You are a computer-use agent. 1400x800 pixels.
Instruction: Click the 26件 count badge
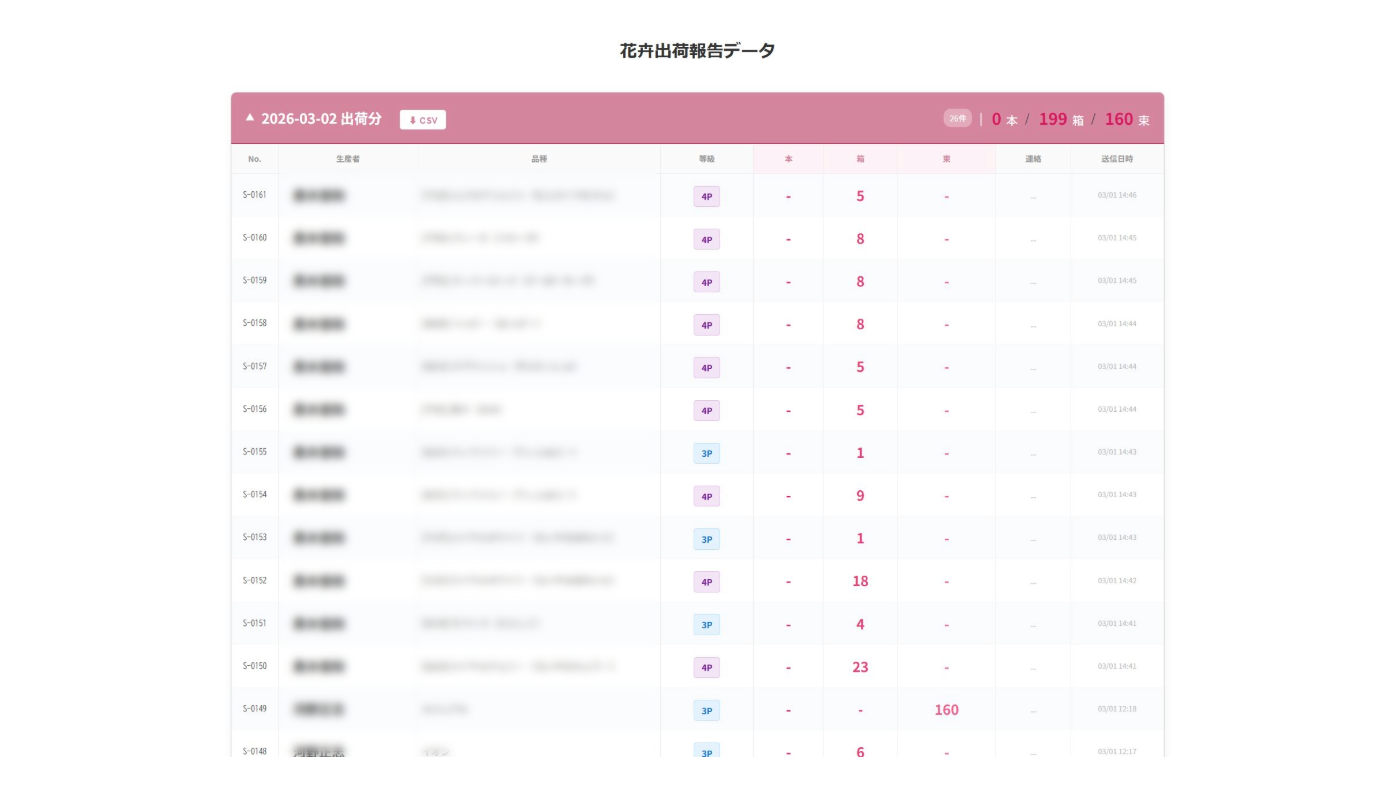tap(957, 118)
